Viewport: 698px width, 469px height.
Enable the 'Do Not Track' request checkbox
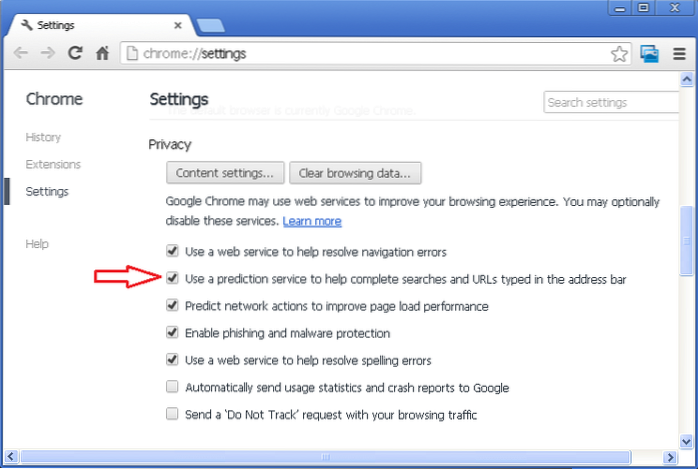tap(173, 414)
